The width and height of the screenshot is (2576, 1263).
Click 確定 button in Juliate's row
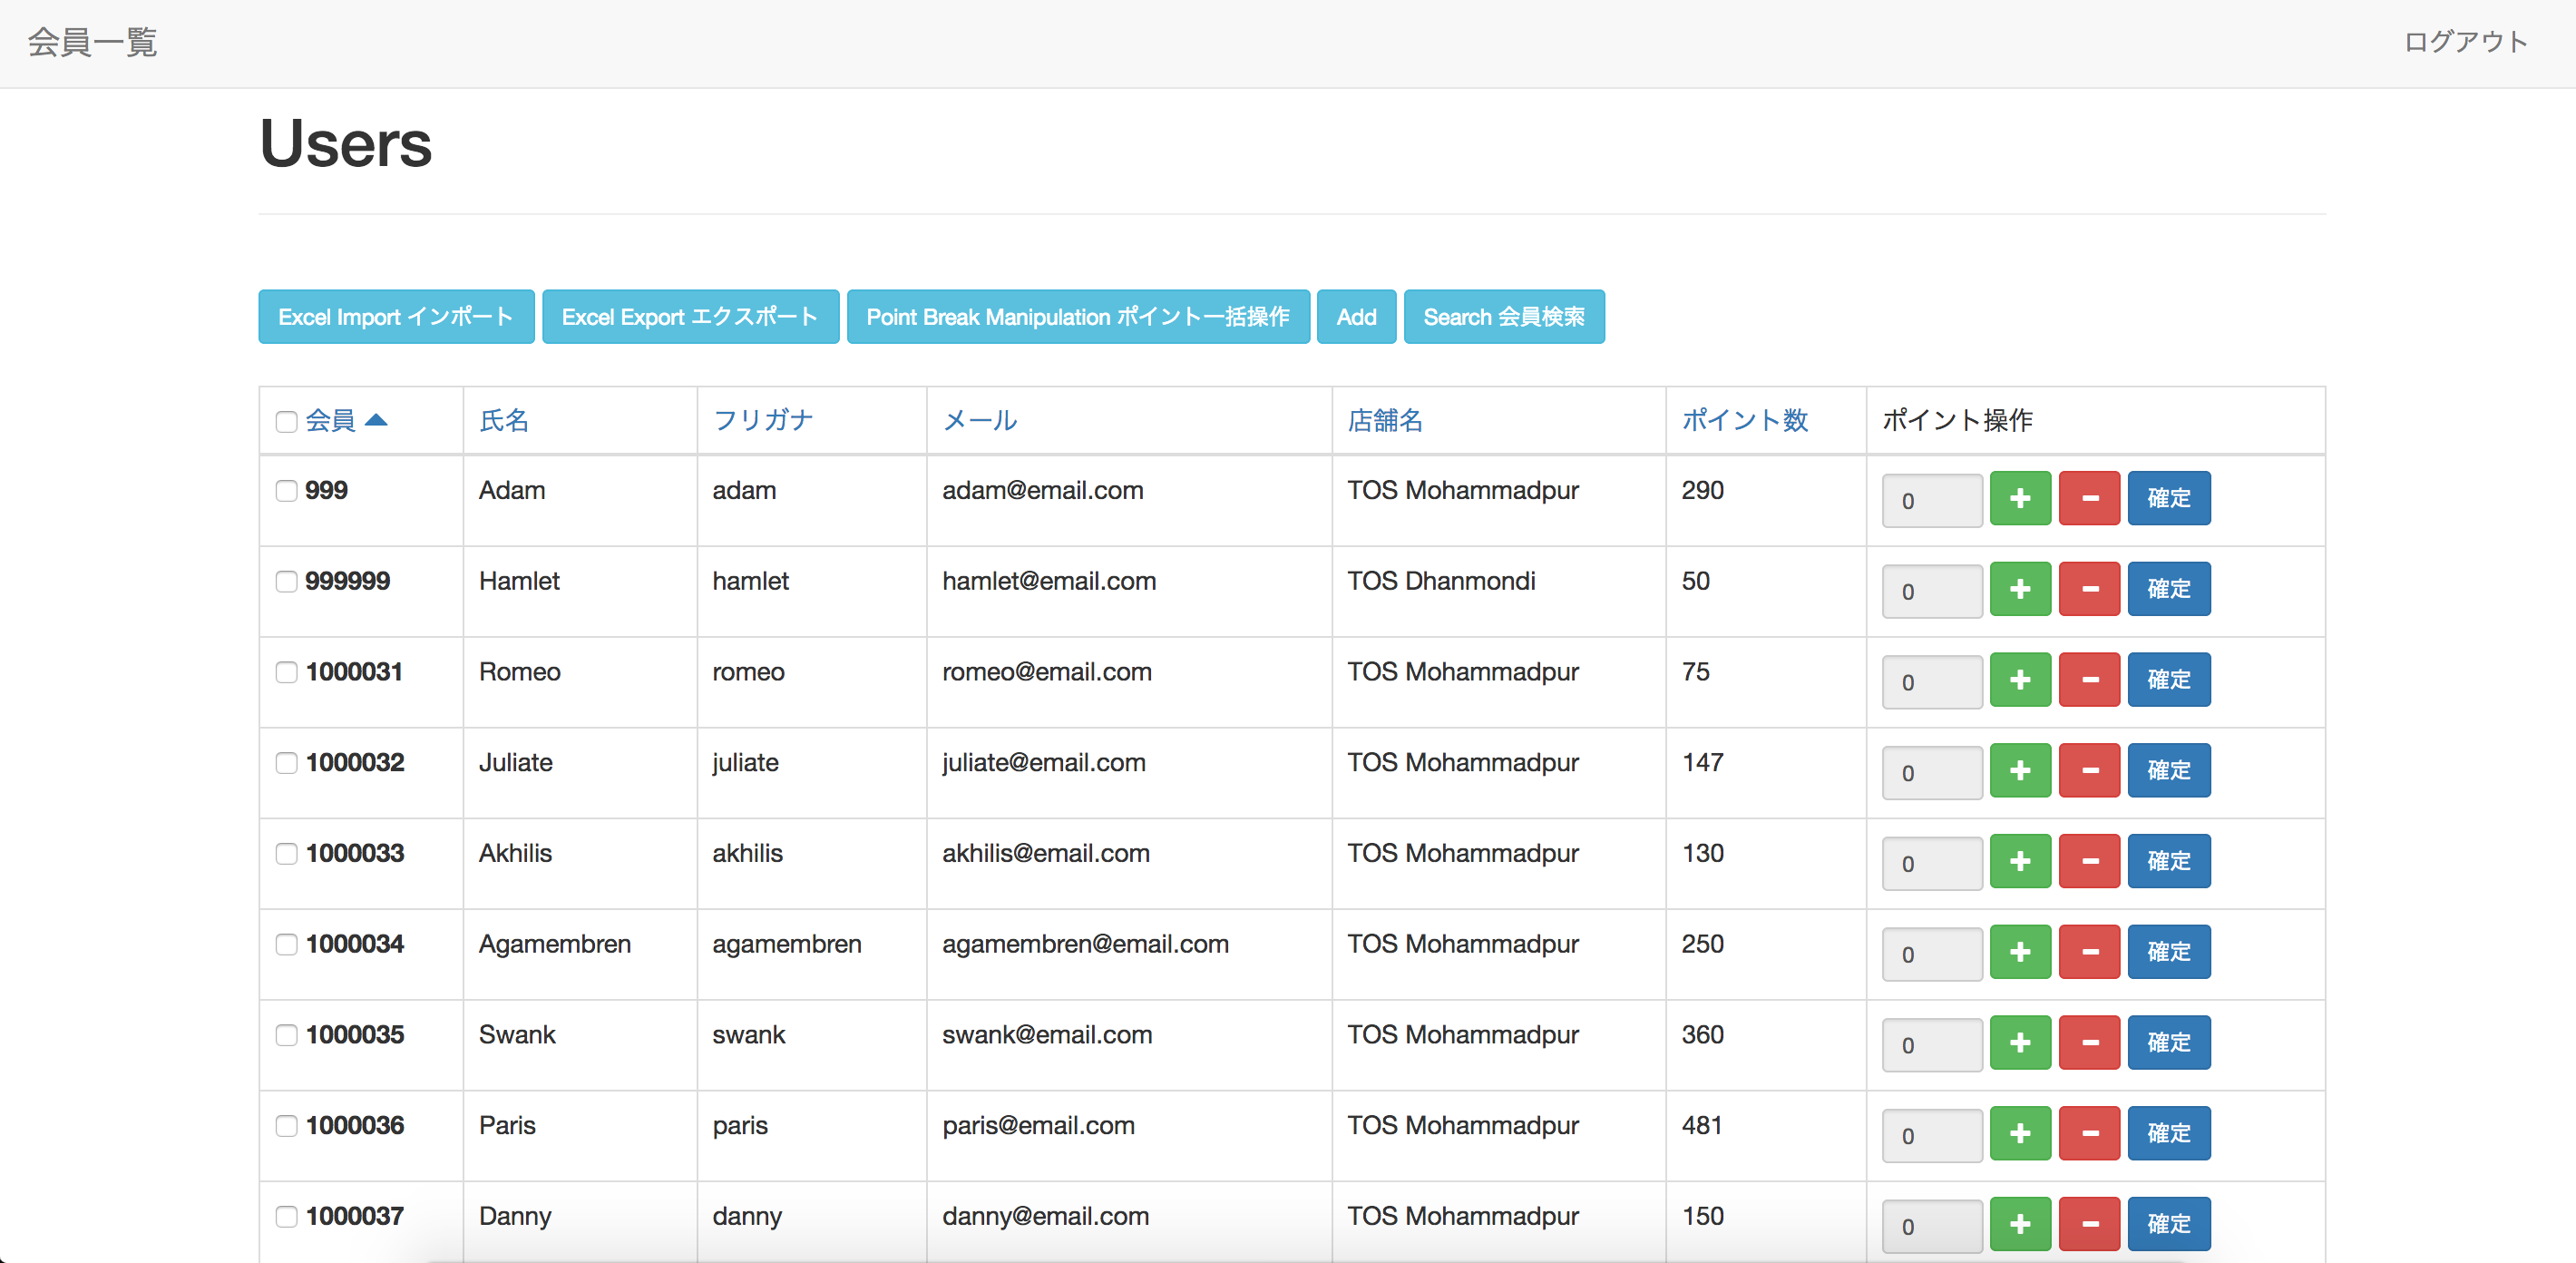[2169, 770]
